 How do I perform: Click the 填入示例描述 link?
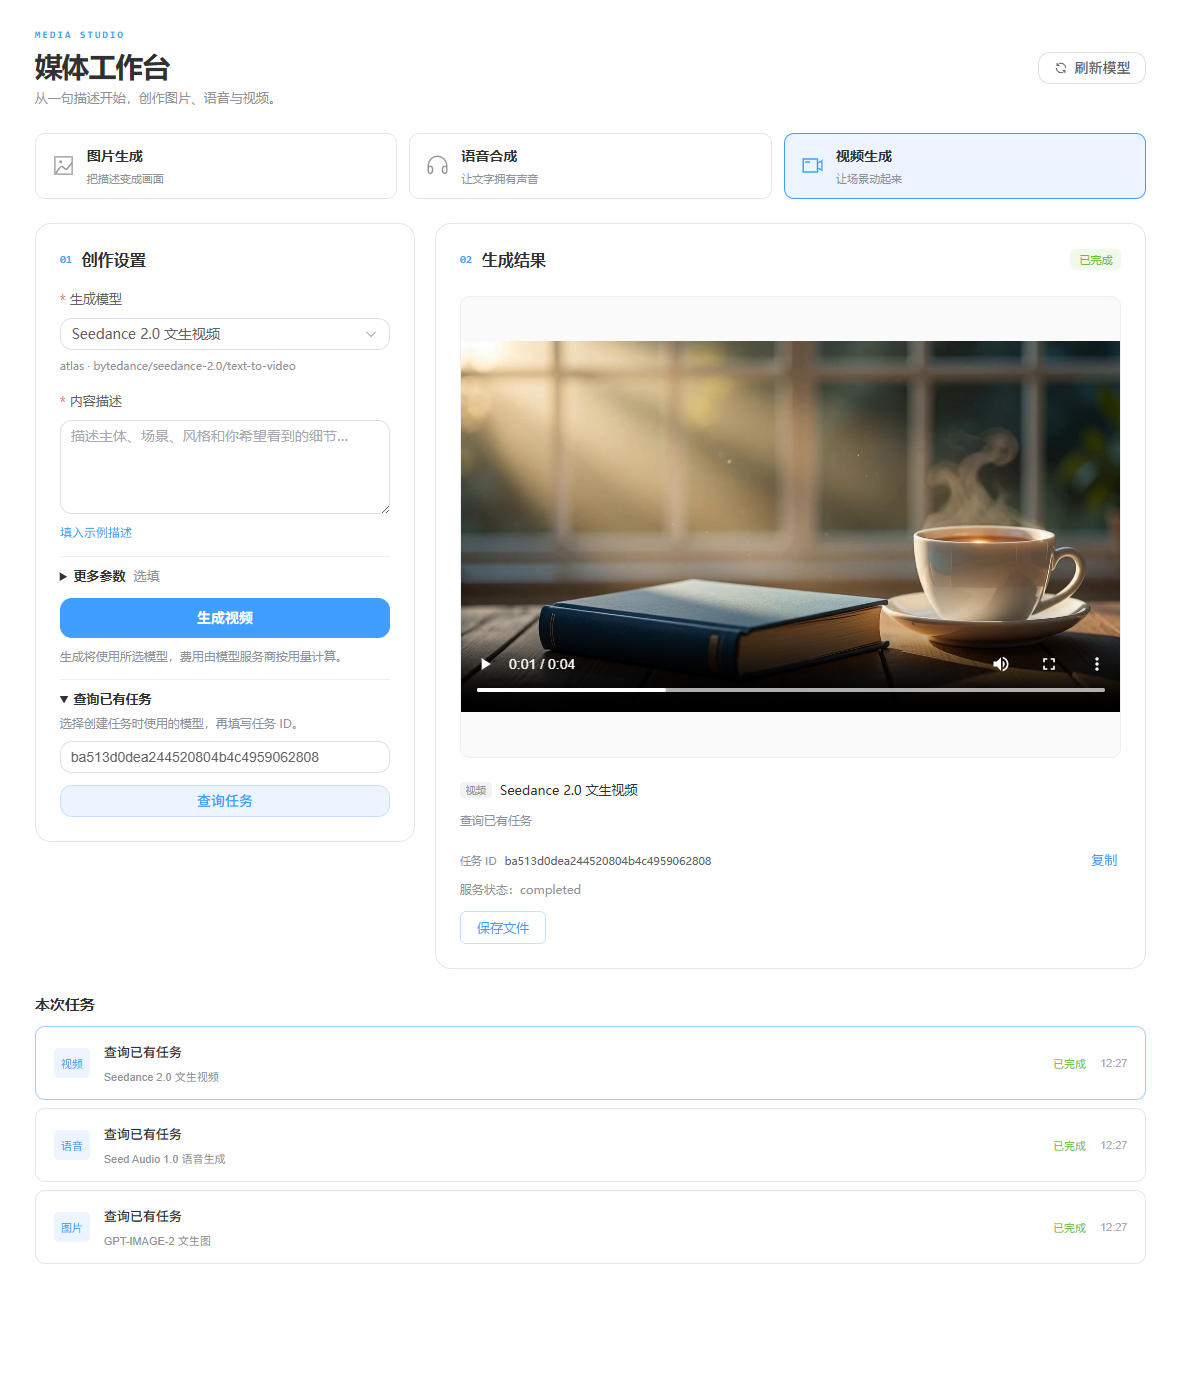click(x=96, y=533)
